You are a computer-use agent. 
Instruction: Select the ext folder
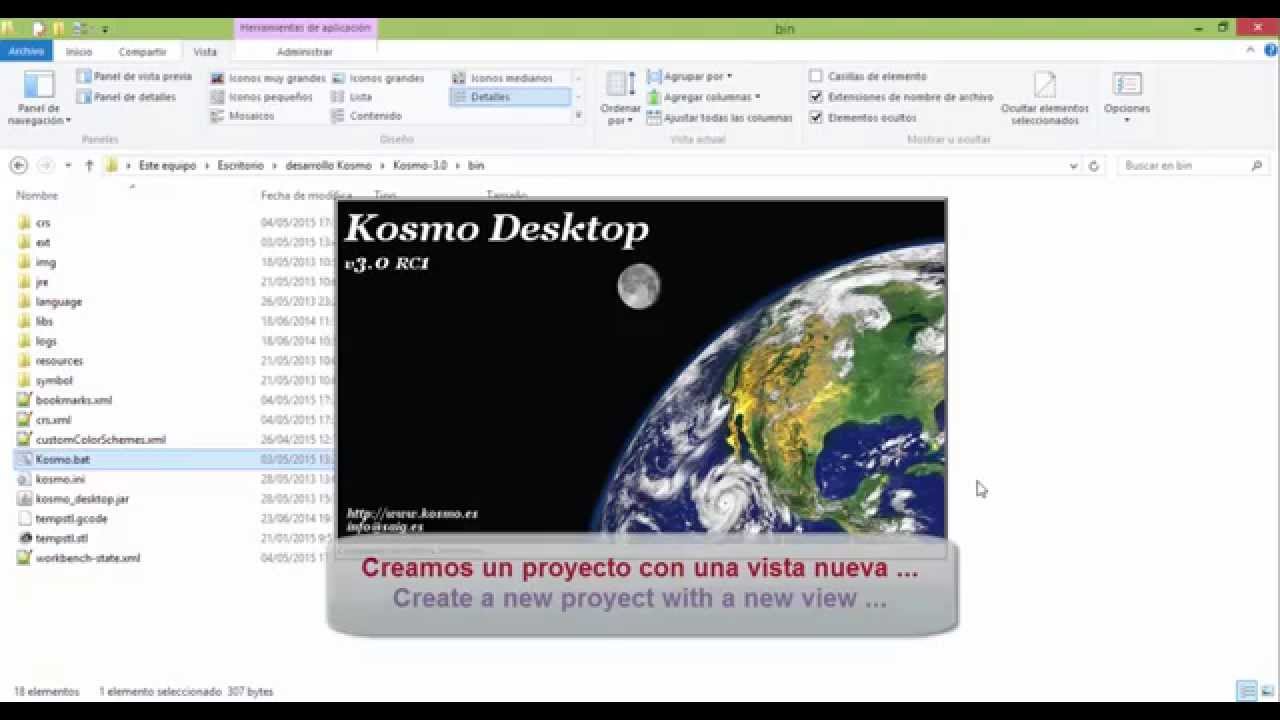pyautogui.click(x=43, y=242)
